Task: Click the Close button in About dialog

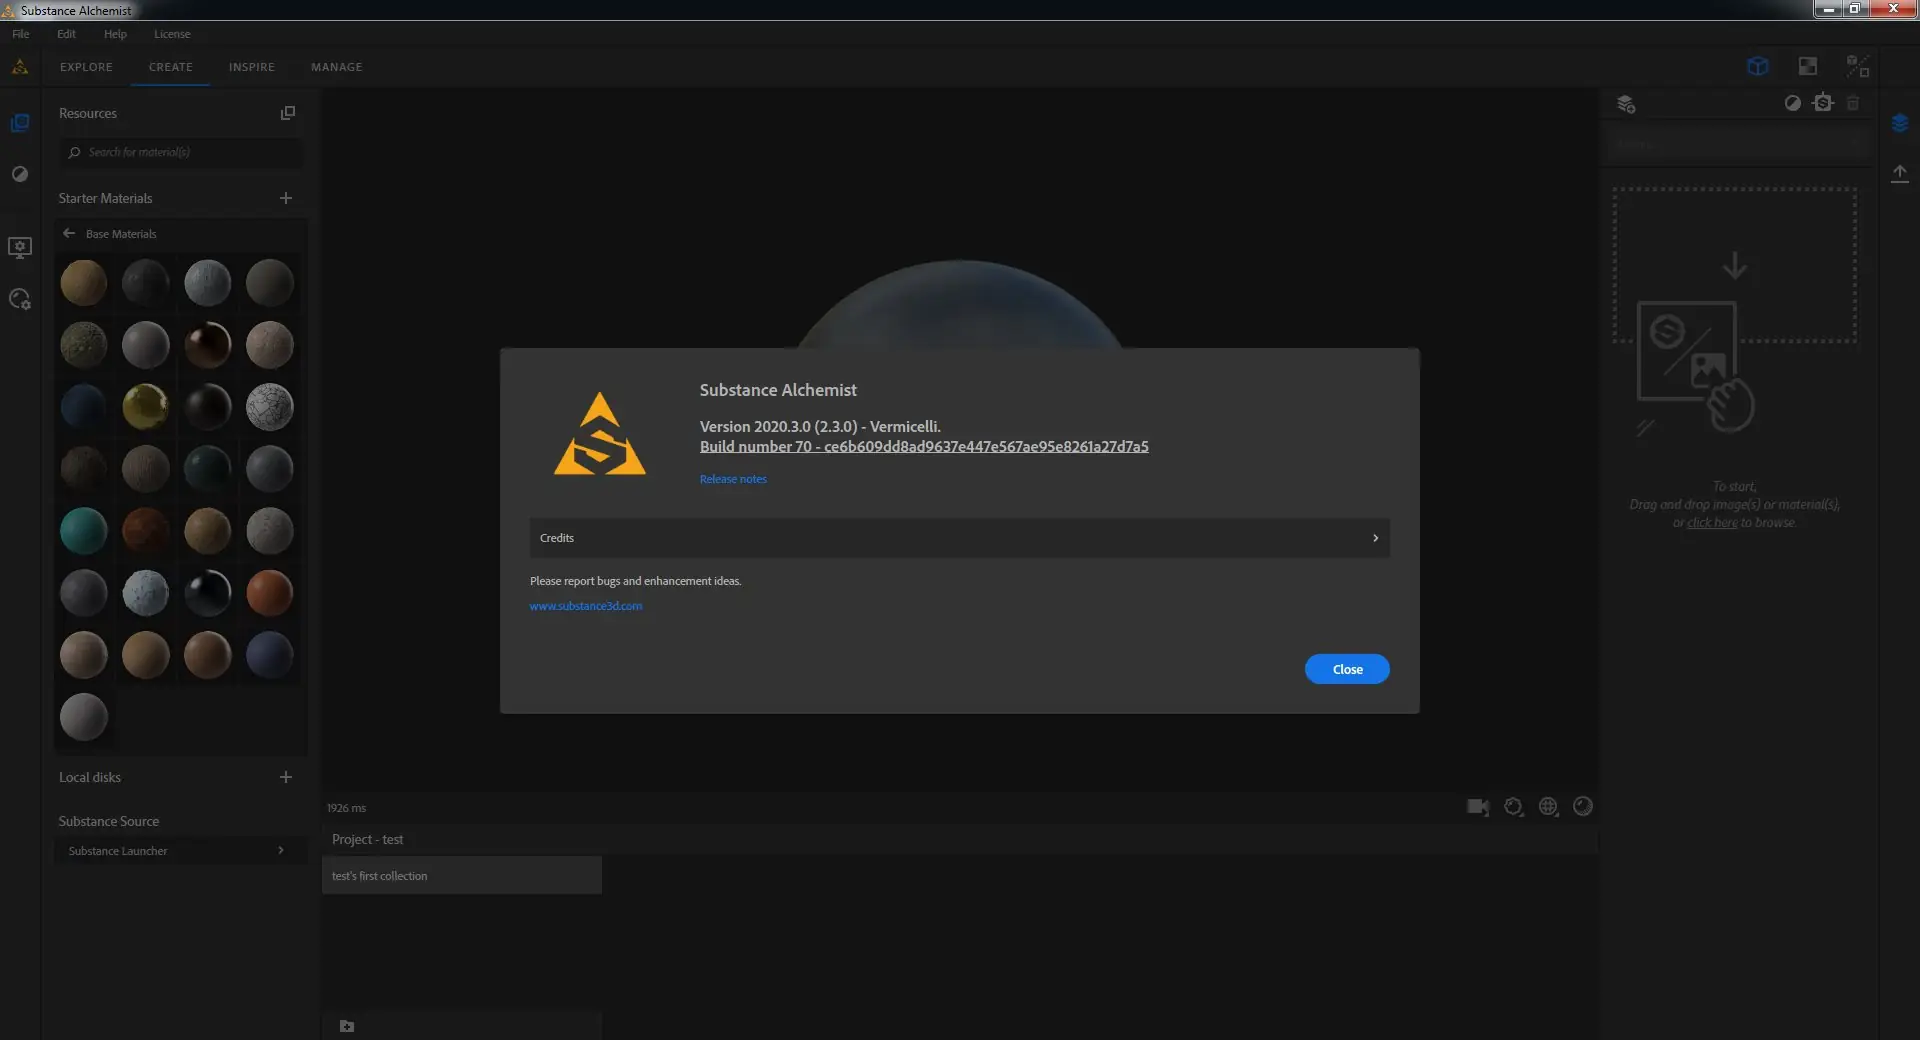Action: tap(1346, 669)
